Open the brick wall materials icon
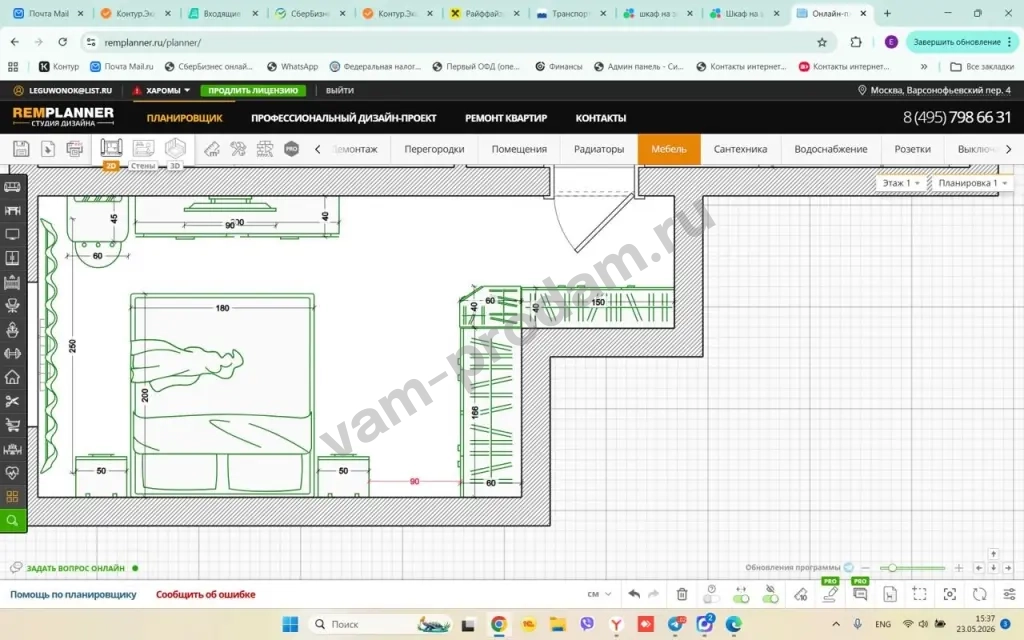This screenshot has width=1024, height=640. (x=264, y=149)
